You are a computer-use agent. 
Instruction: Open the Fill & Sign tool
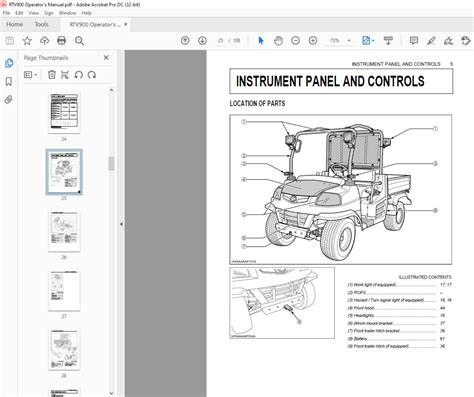click(448, 41)
